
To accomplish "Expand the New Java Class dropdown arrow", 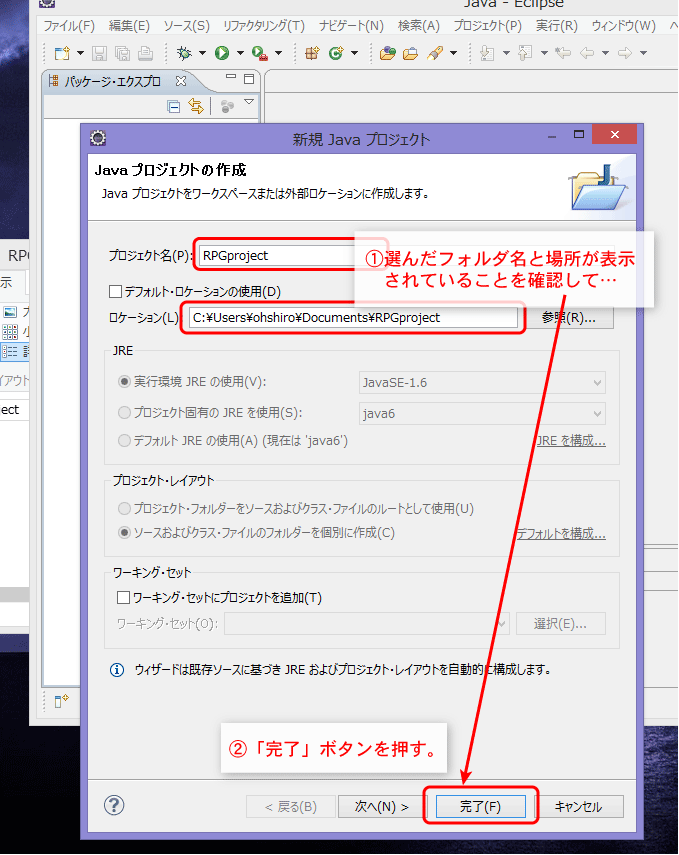I will [x=354, y=53].
